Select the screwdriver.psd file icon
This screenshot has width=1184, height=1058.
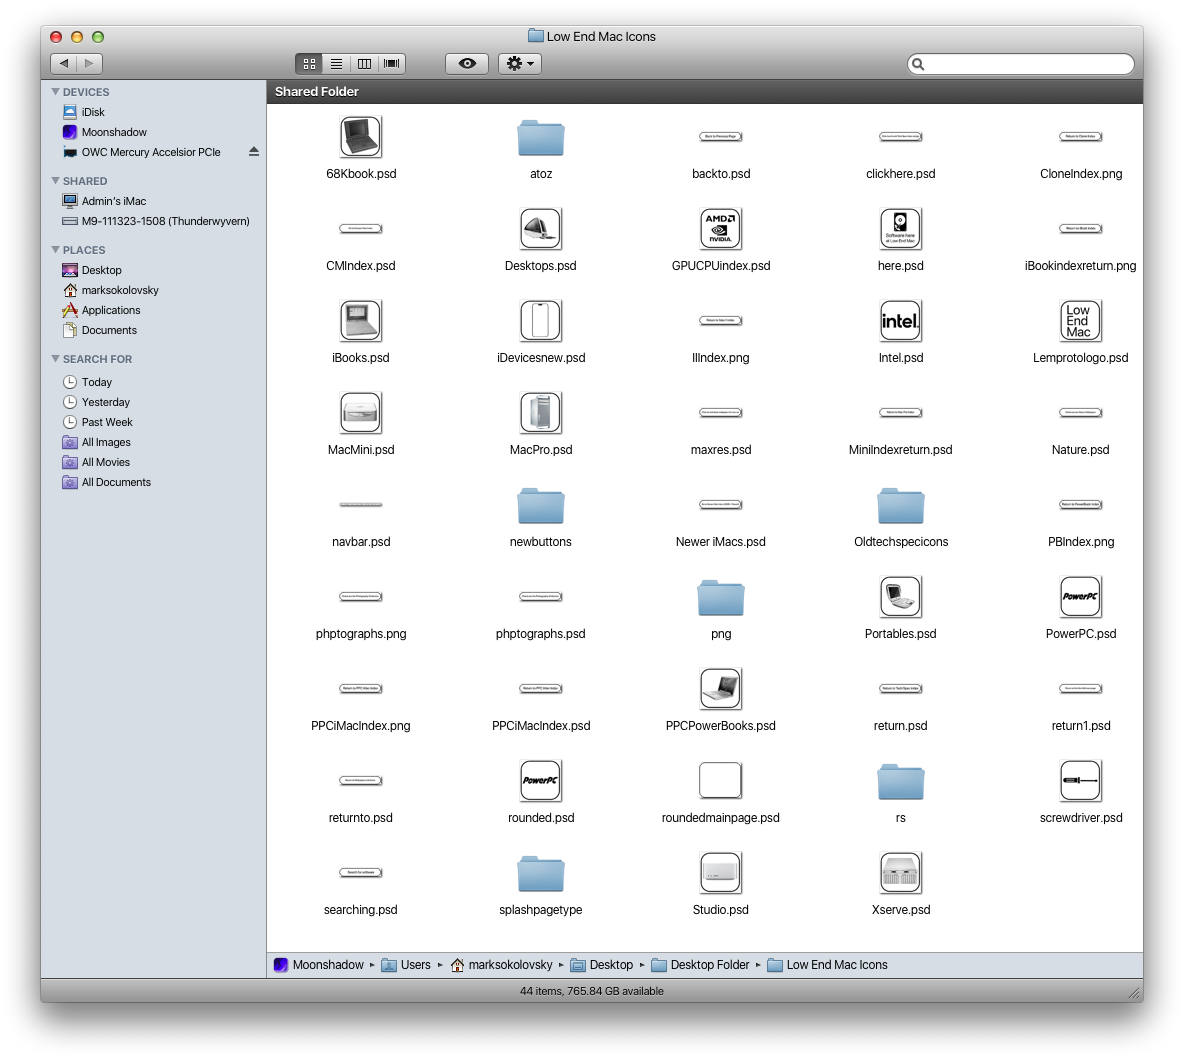[x=1080, y=781]
